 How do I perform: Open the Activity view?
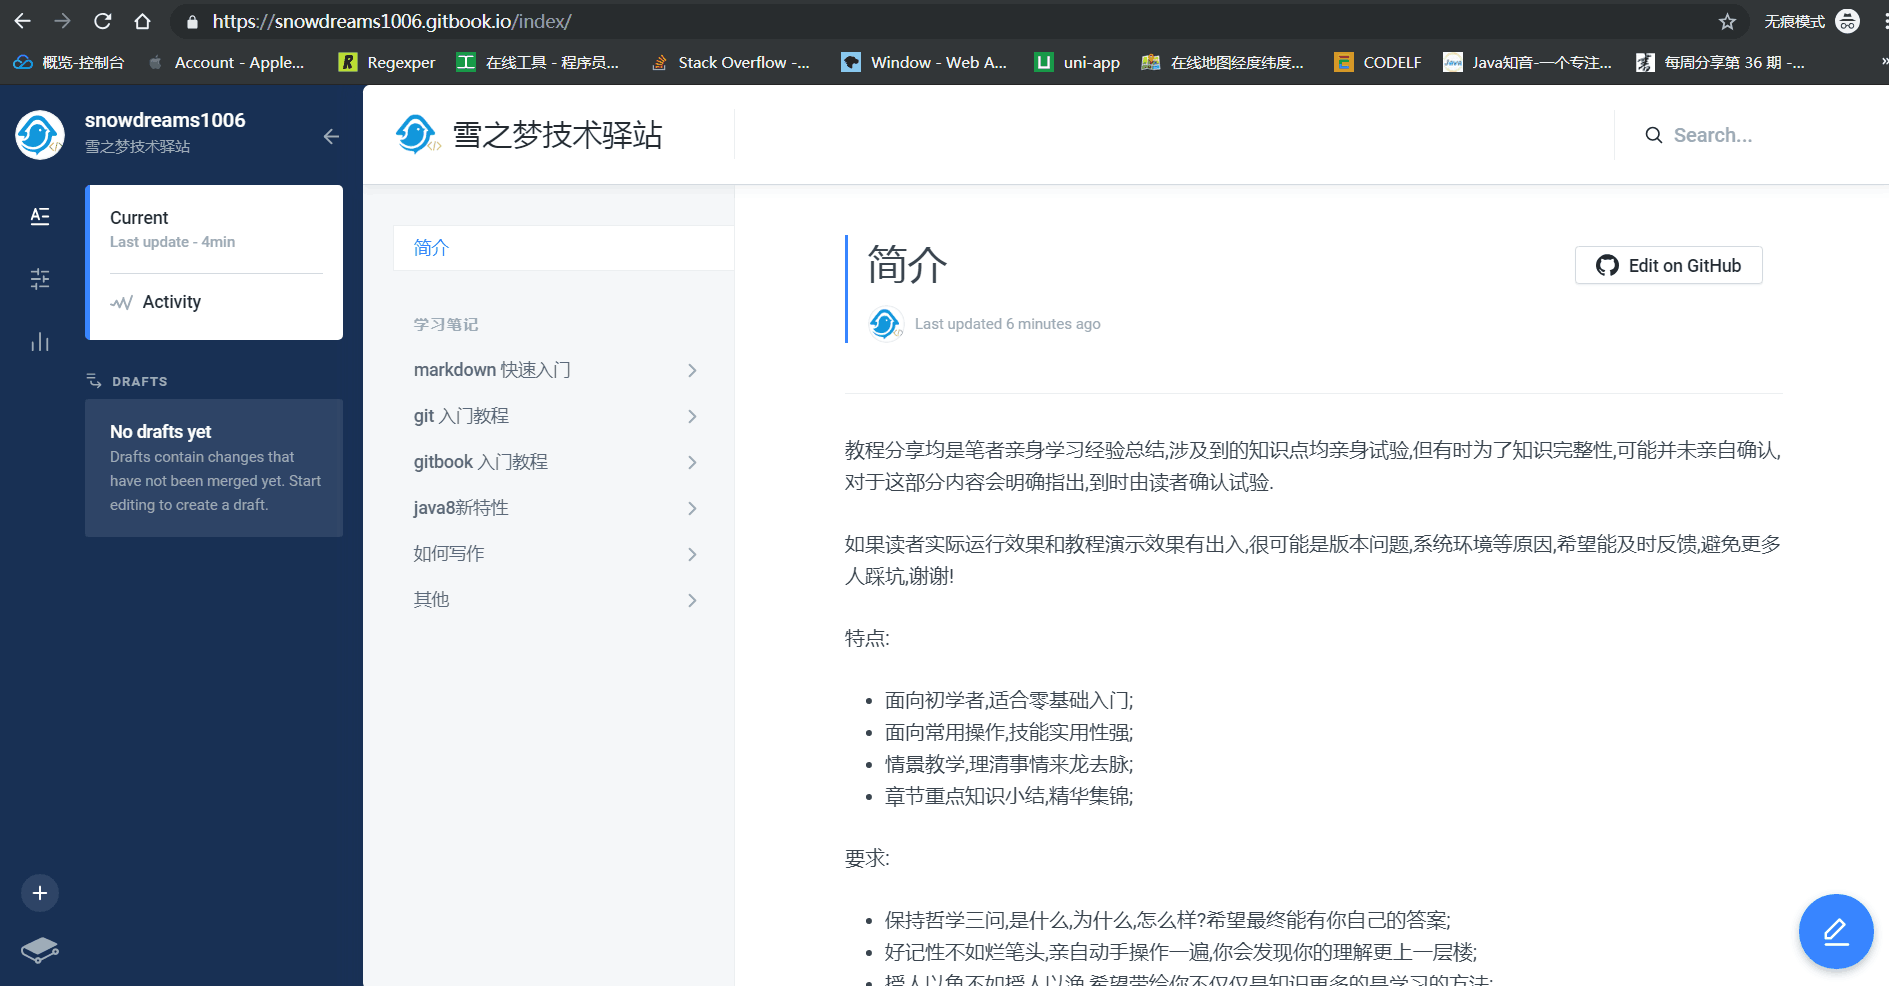pyautogui.click(x=171, y=301)
